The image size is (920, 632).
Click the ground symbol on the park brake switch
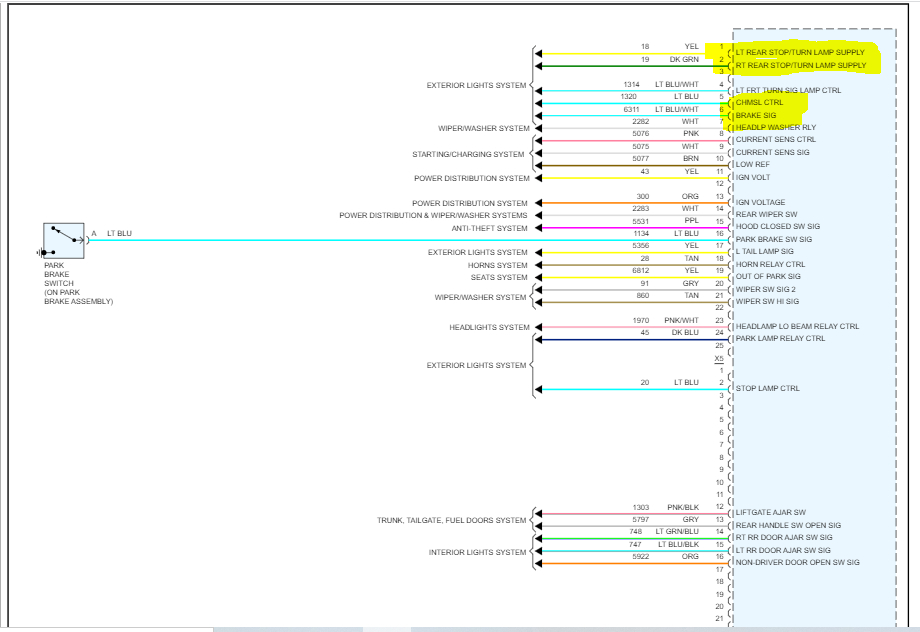[x=41, y=253]
